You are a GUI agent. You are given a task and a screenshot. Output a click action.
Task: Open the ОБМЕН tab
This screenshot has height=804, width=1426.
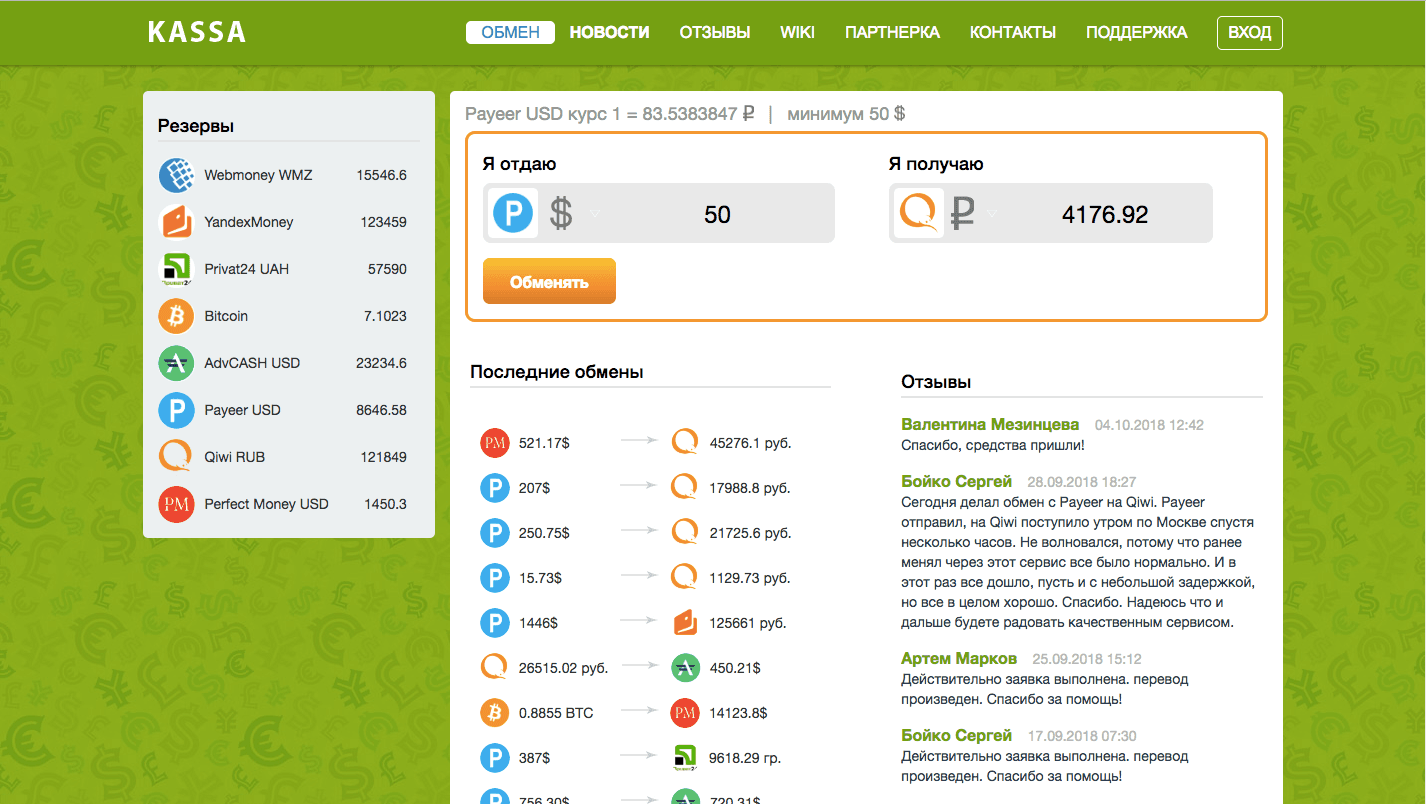pos(510,32)
